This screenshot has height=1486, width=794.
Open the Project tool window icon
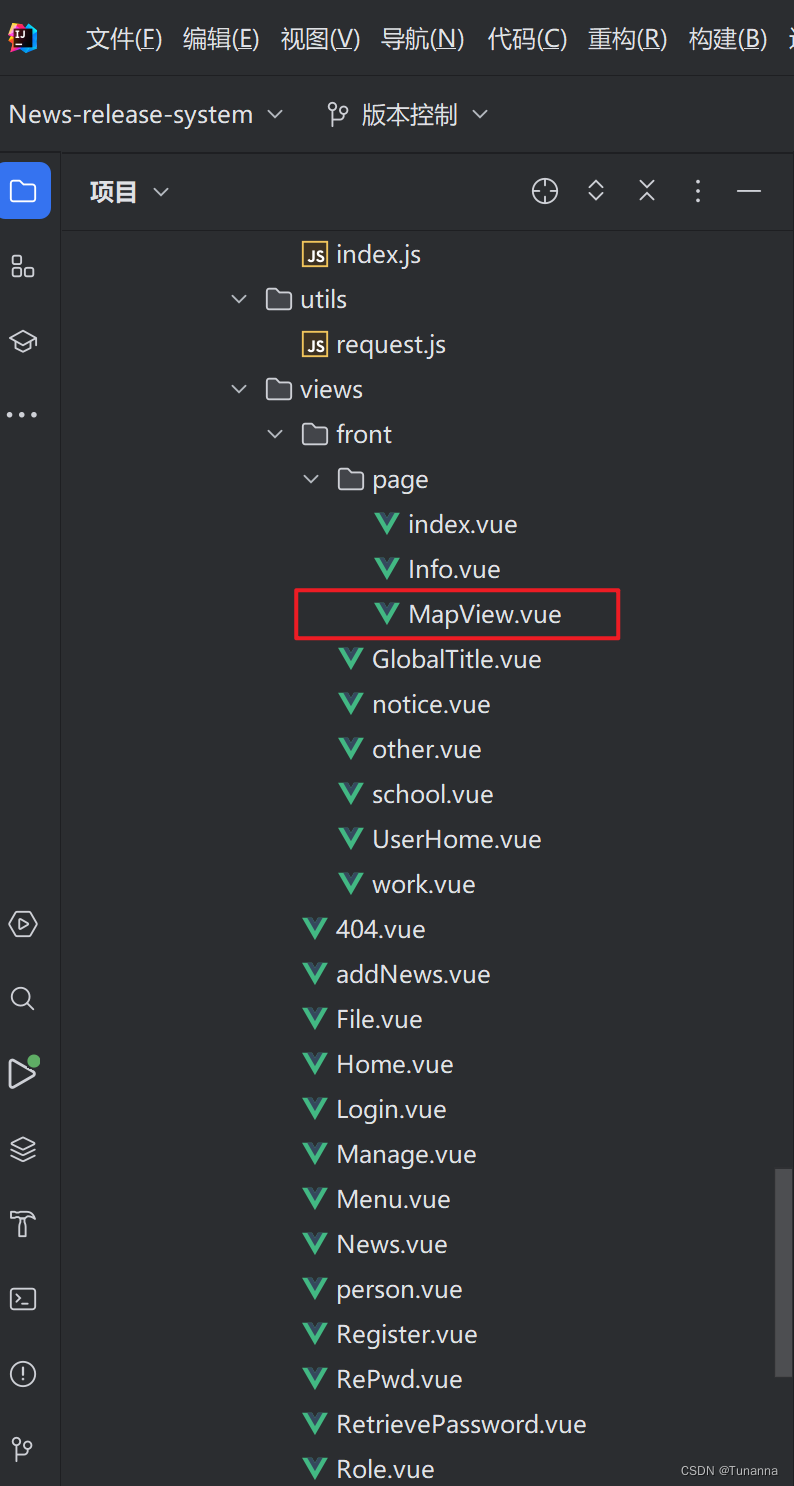[24, 190]
